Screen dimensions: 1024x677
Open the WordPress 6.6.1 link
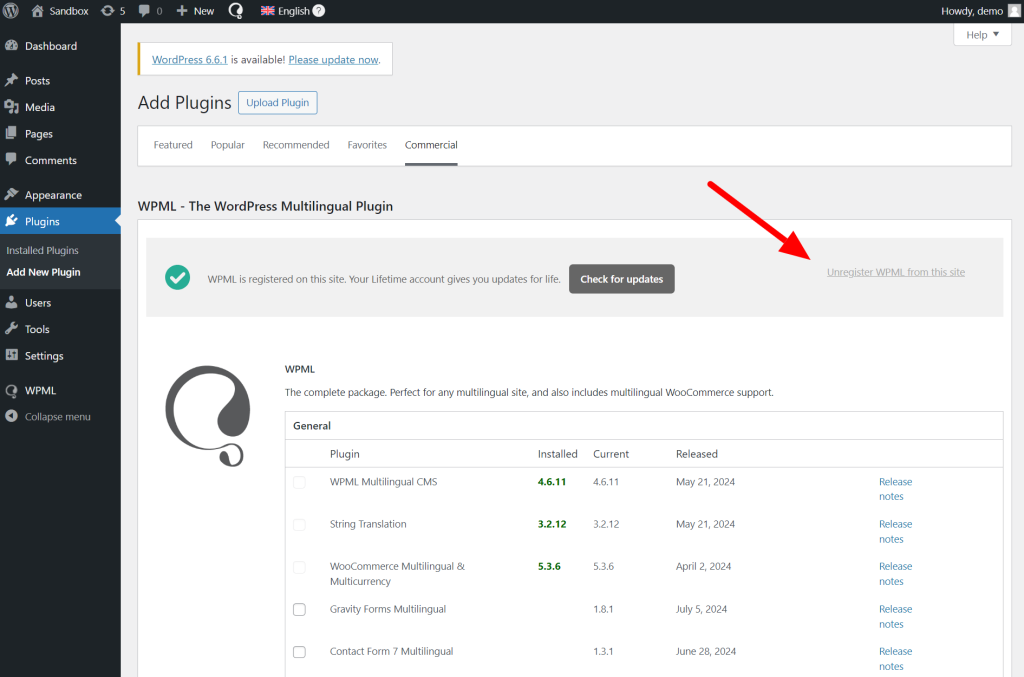(189, 59)
